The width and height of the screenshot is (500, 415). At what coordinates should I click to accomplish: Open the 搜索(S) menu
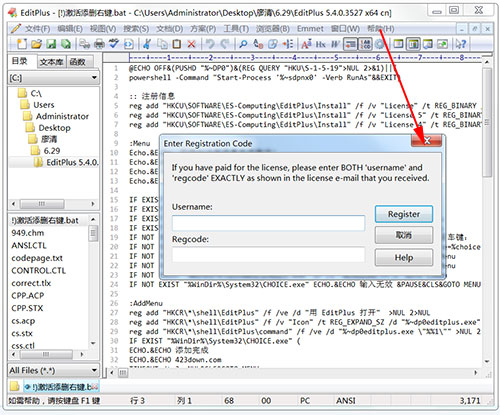(136, 29)
